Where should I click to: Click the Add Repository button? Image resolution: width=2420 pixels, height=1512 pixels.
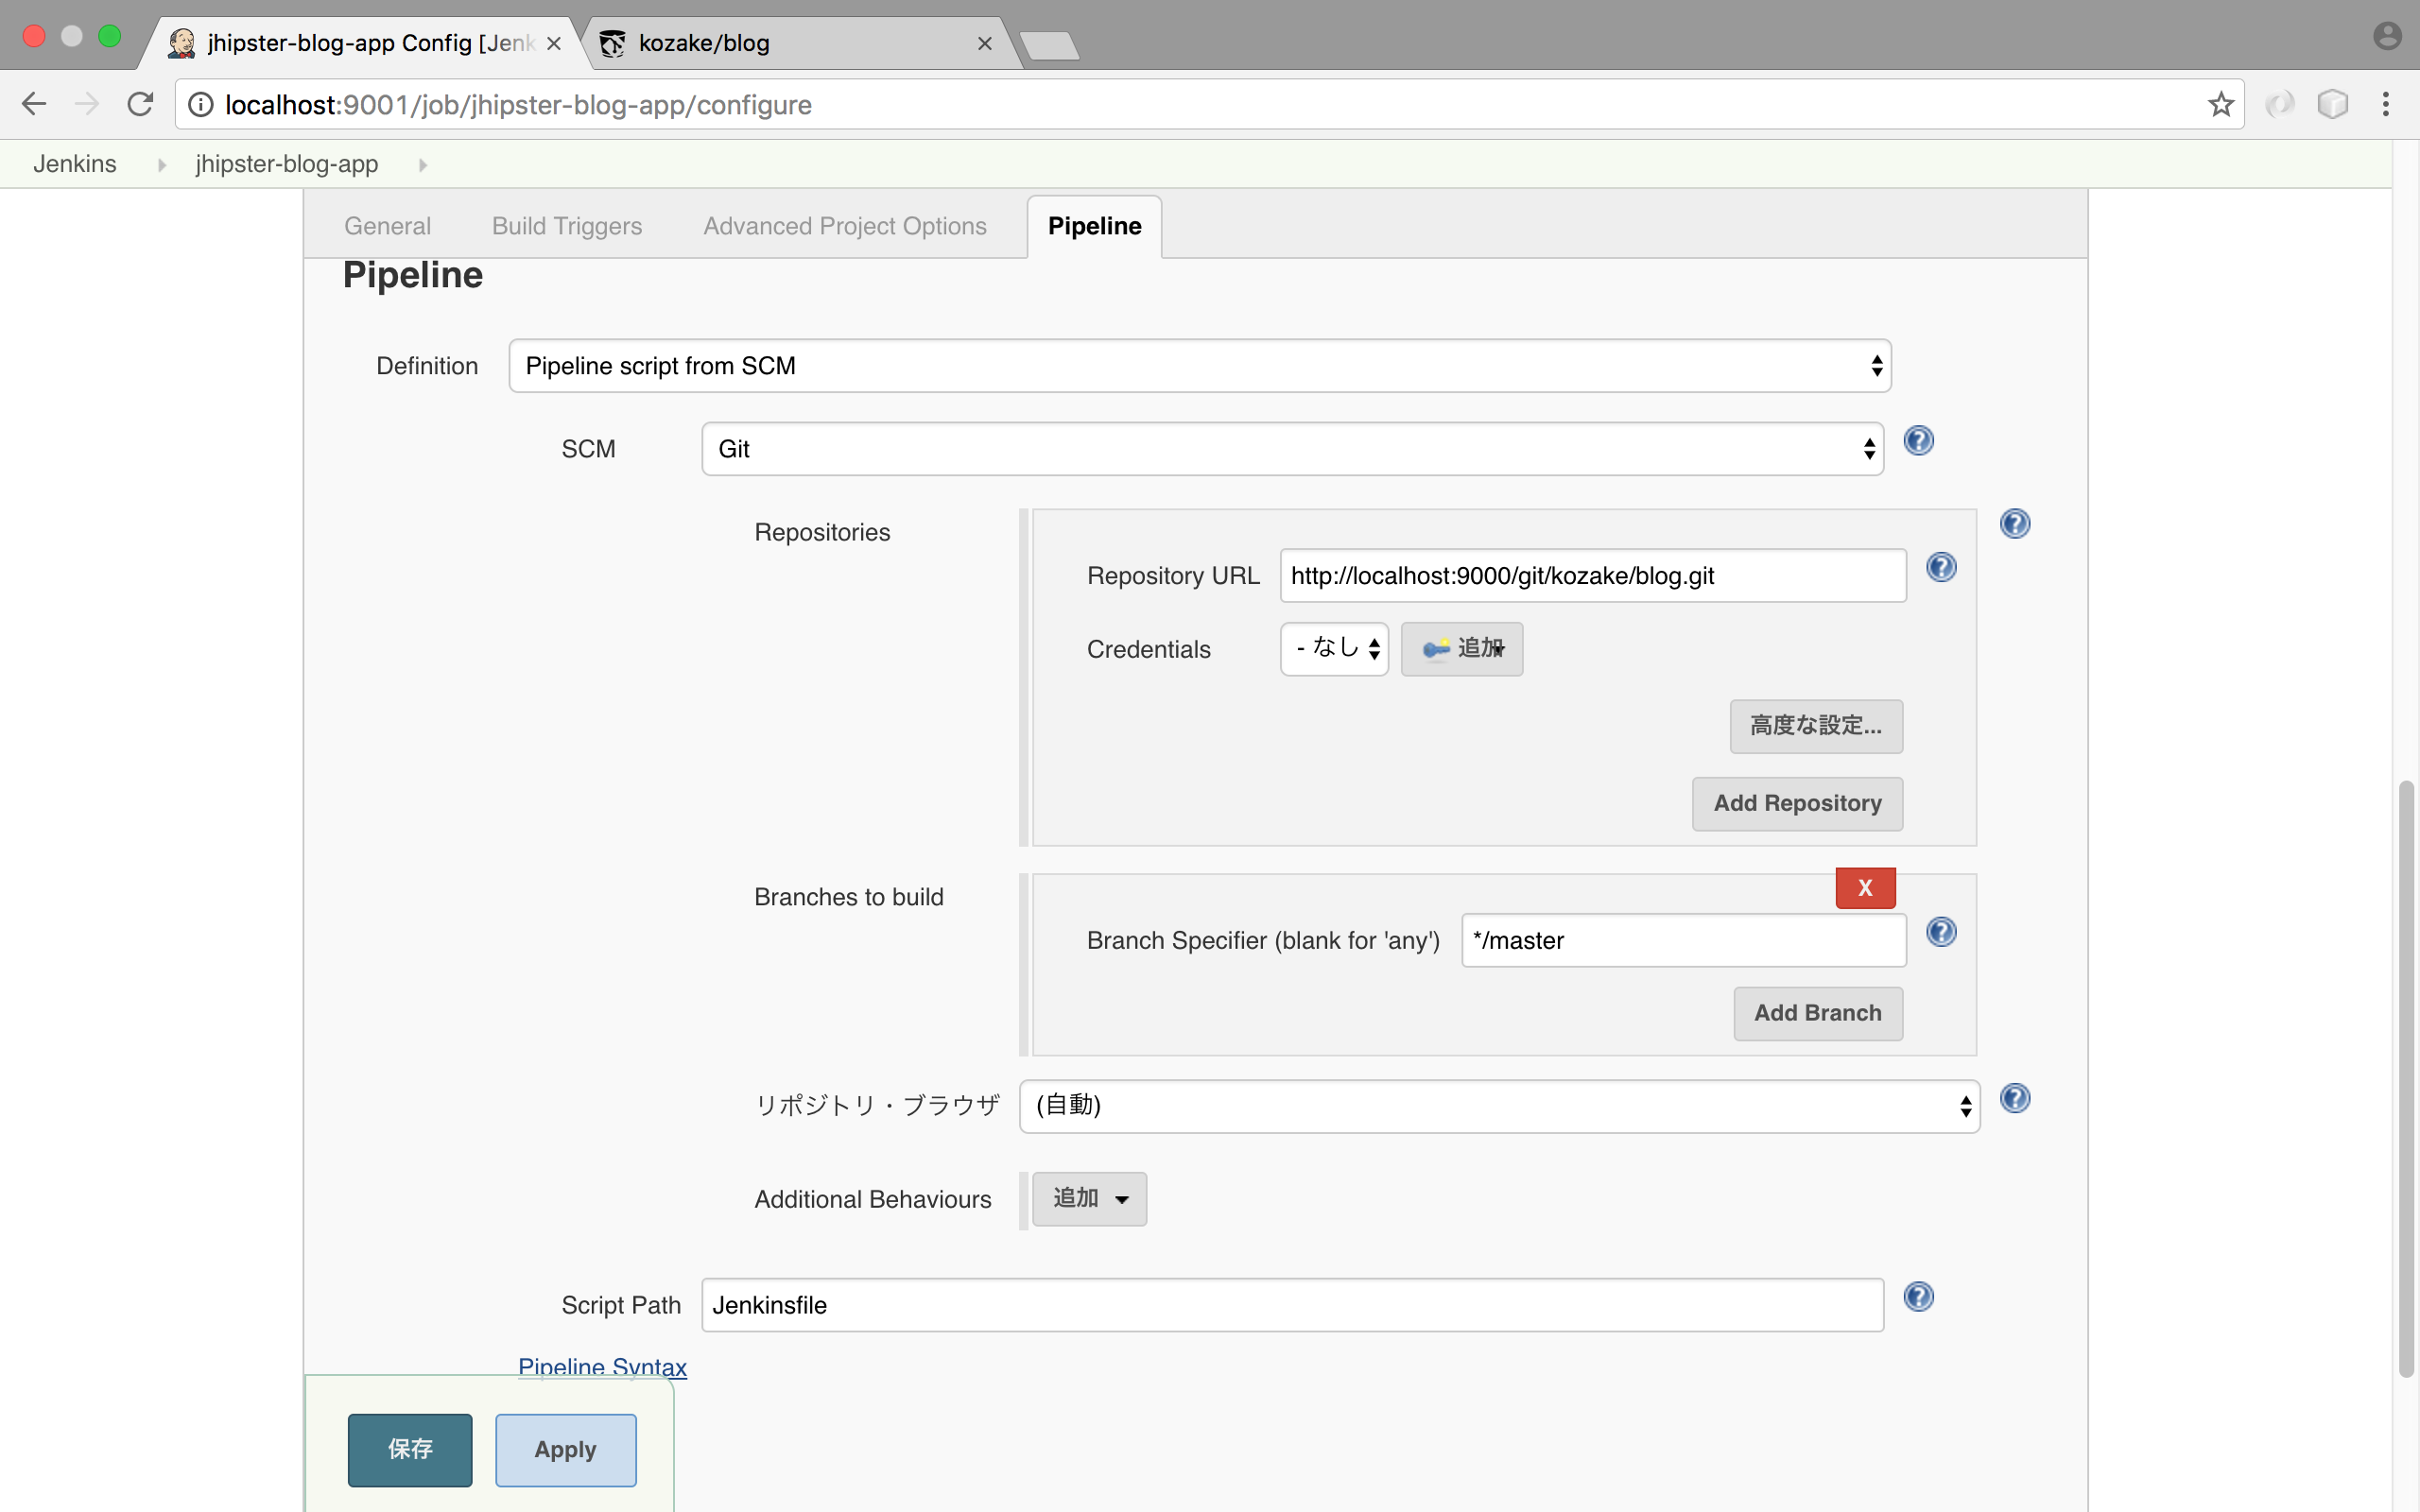click(x=1797, y=804)
